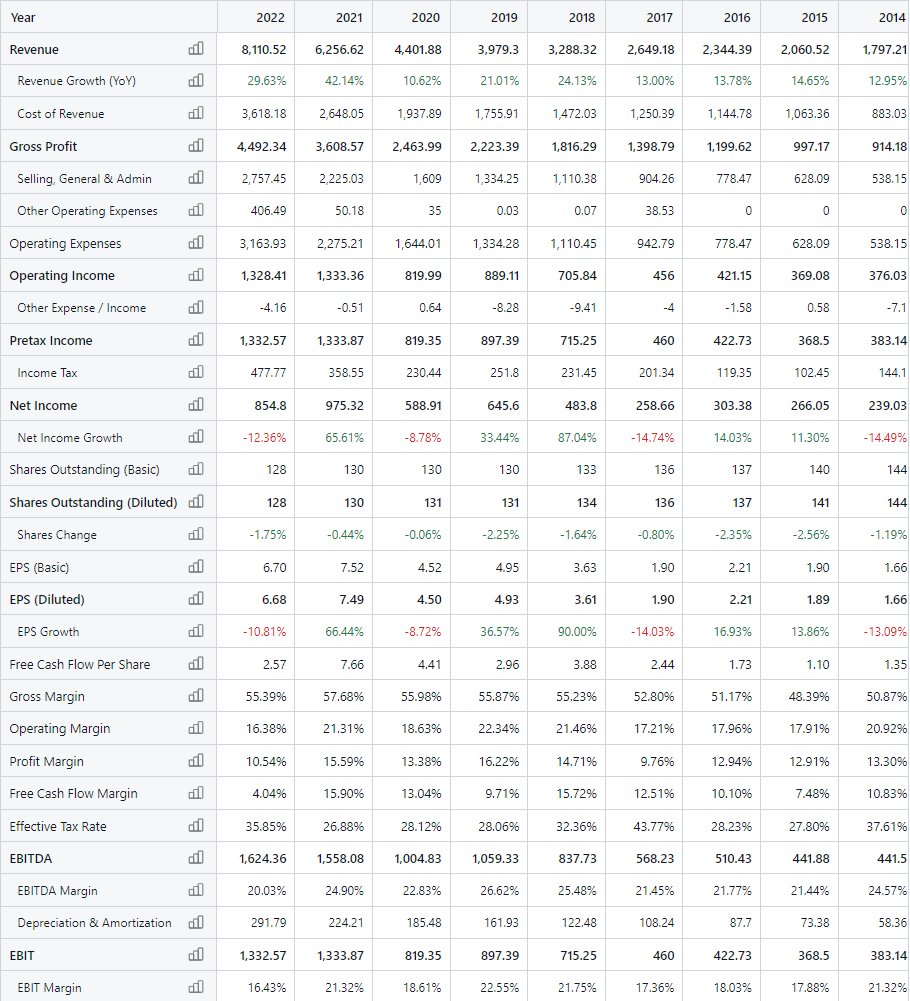Click chart icon in Cost of Revenue row
The width and height of the screenshot is (910, 1001).
pos(196,113)
